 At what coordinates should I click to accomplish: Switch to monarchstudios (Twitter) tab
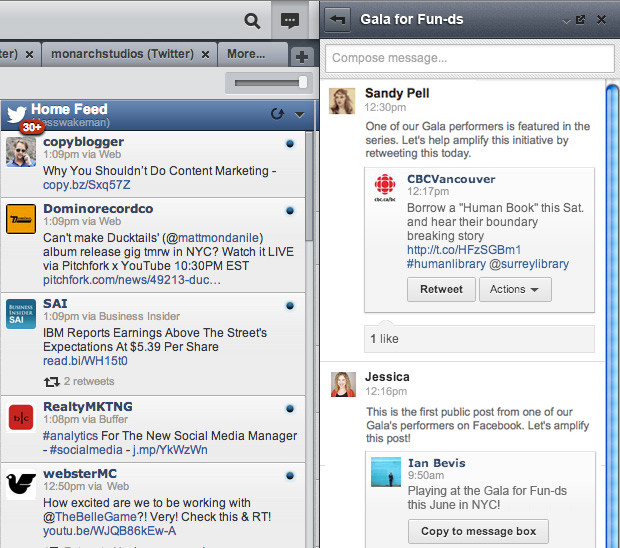(x=122, y=54)
